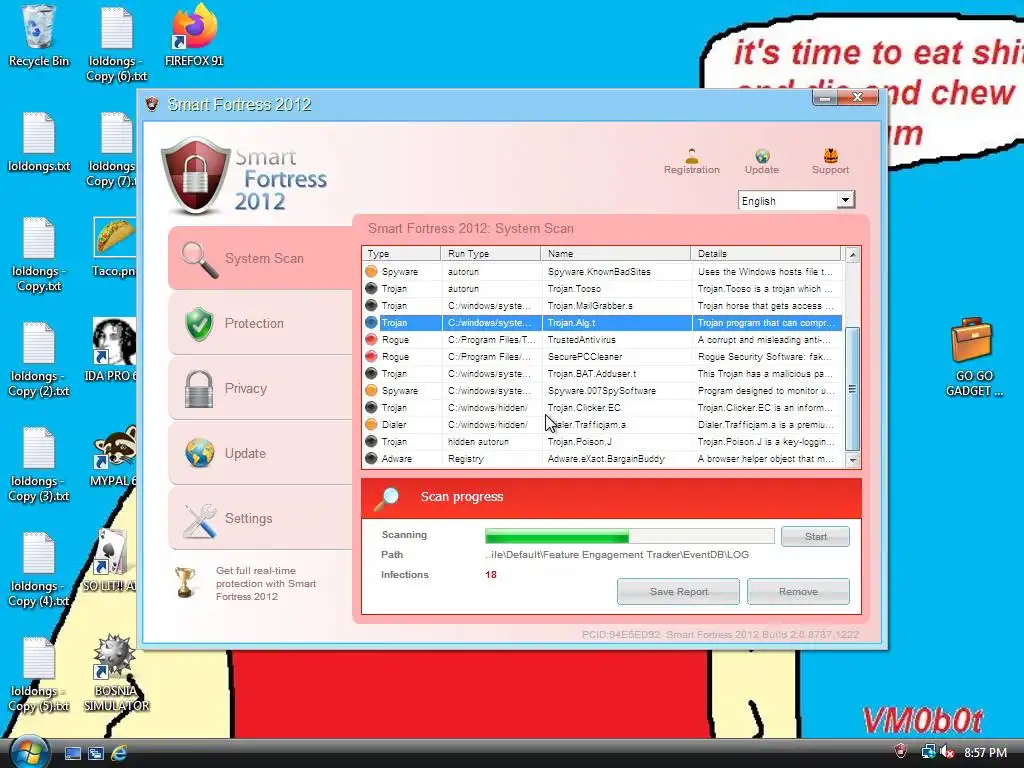Viewport: 1024px width, 768px height.
Task: Click the scan list scrollbar thumb
Action: (x=852, y=389)
